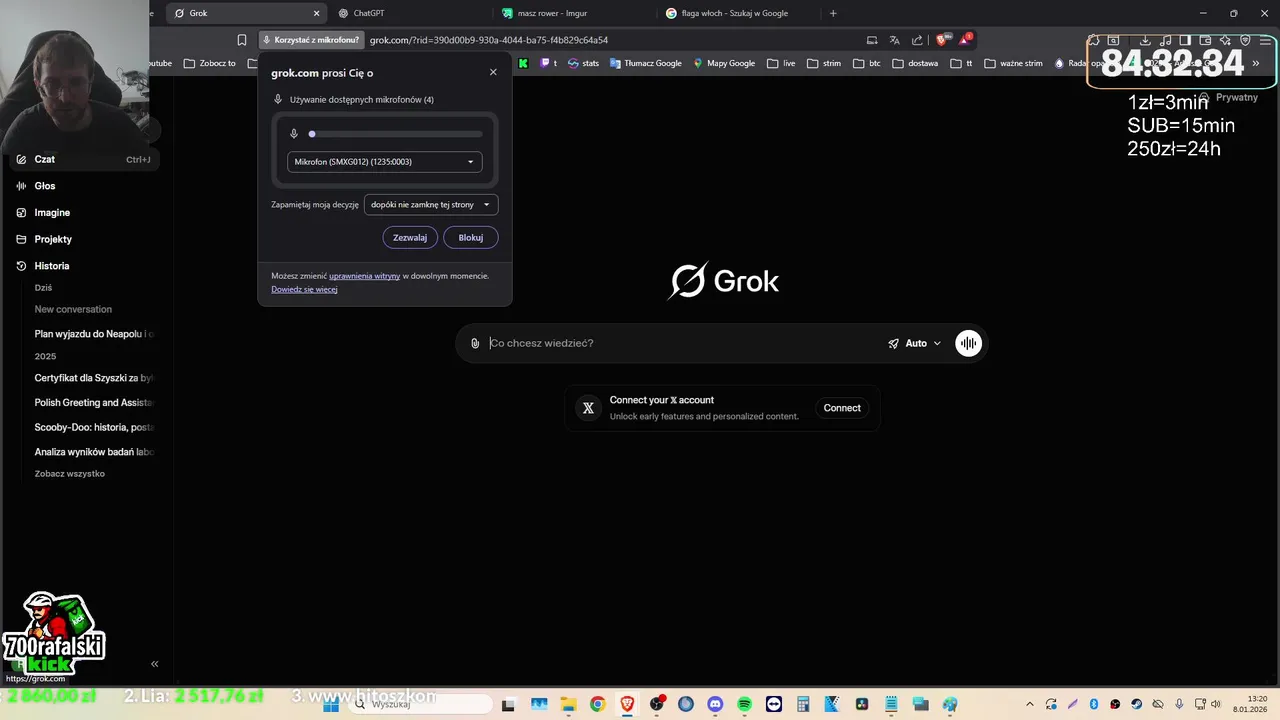Open Imagine in the sidebar
Screen dimensions: 1280x720
52,213
